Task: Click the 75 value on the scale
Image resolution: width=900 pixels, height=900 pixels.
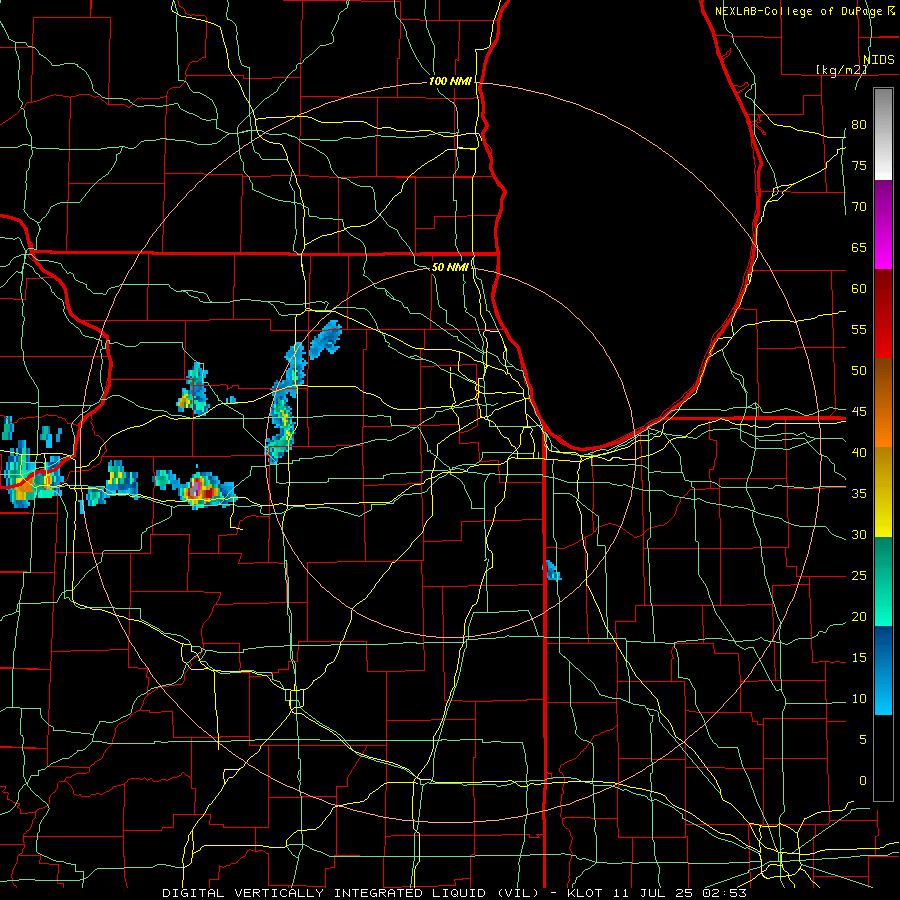Action: point(859,165)
